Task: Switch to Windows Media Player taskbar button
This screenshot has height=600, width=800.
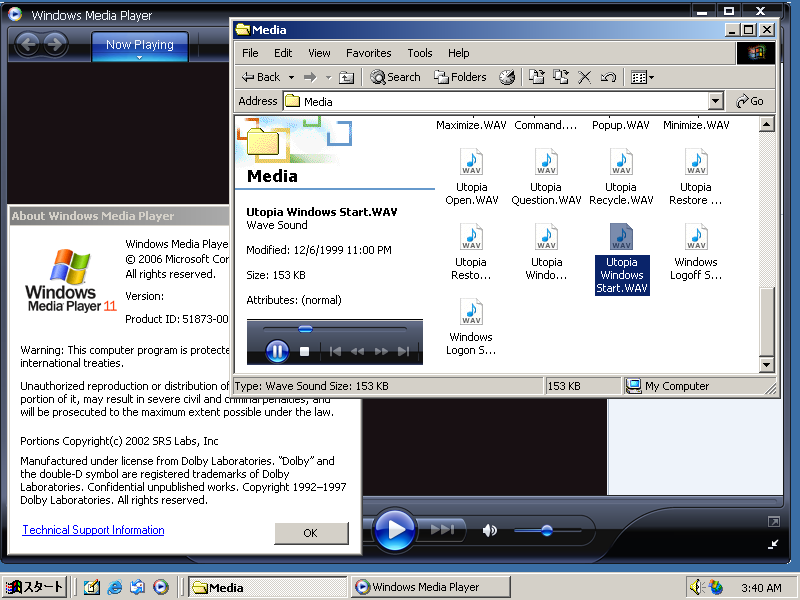Action: tap(430, 587)
